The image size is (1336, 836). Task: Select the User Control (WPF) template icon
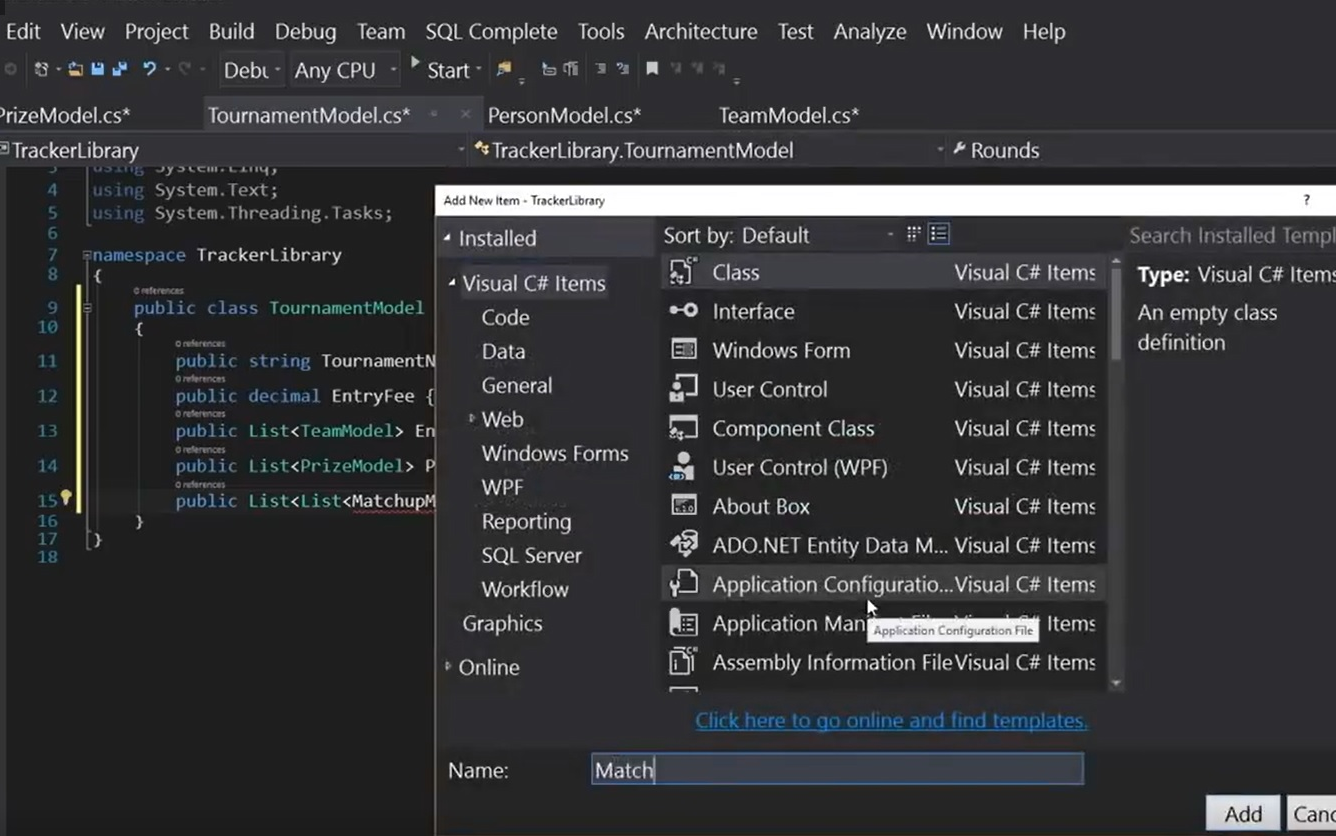tap(684, 467)
